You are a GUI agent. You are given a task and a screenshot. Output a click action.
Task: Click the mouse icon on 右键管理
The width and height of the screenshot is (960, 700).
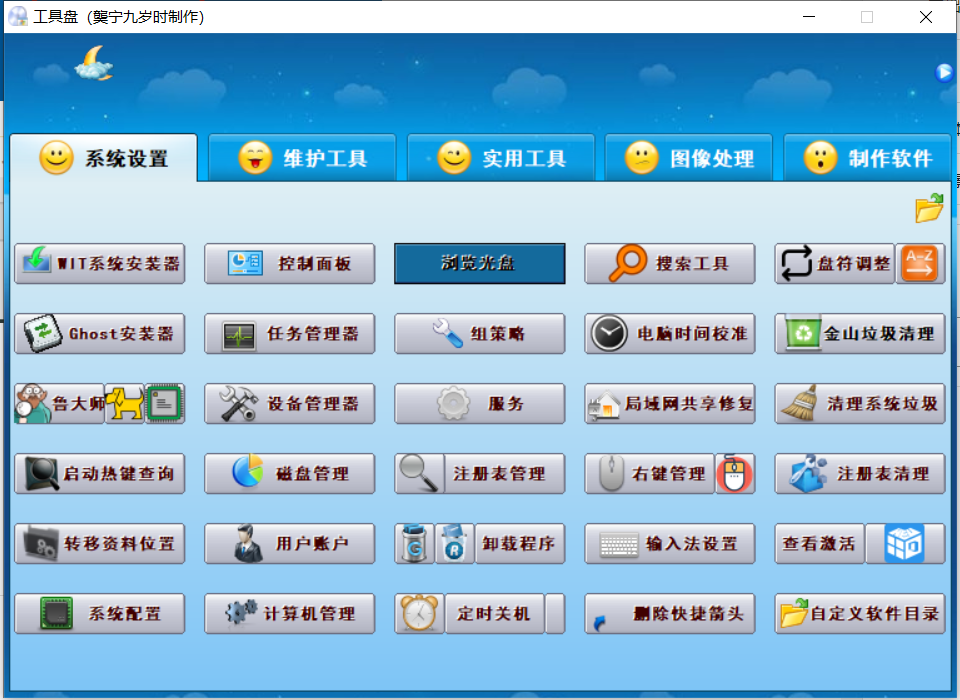tap(734, 473)
